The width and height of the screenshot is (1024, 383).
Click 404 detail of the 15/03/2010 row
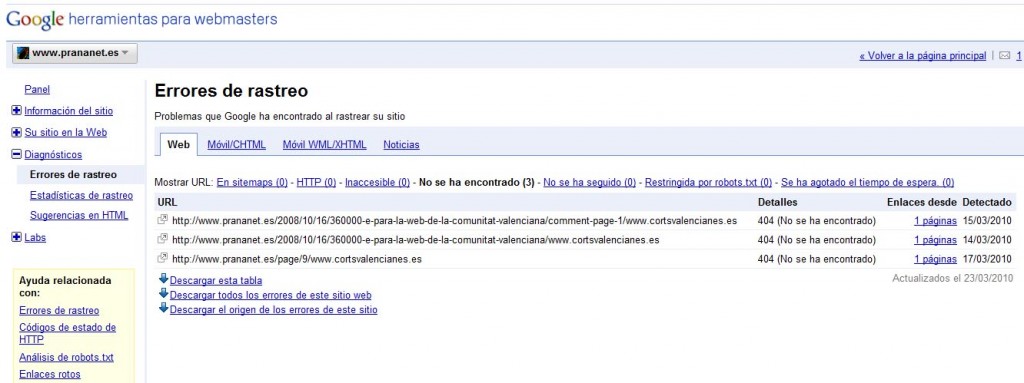[x=816, y=221]
